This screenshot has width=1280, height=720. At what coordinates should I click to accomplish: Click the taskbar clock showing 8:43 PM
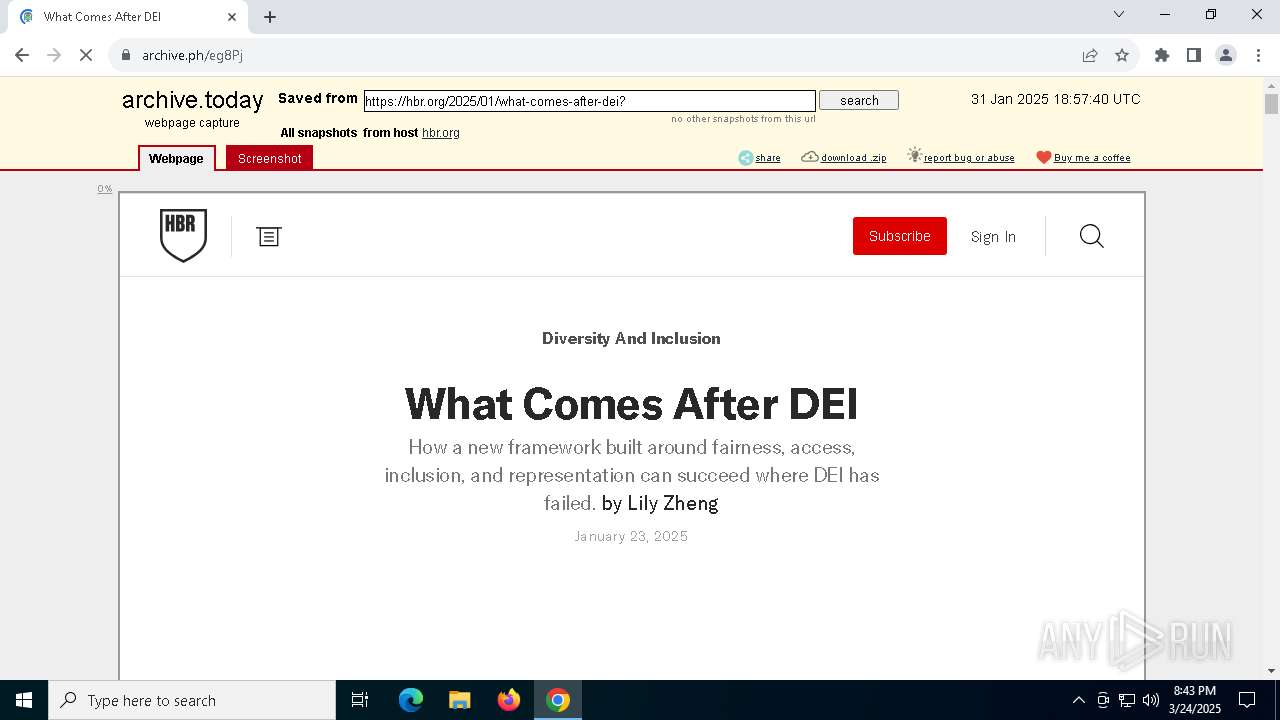[1195, 700]
